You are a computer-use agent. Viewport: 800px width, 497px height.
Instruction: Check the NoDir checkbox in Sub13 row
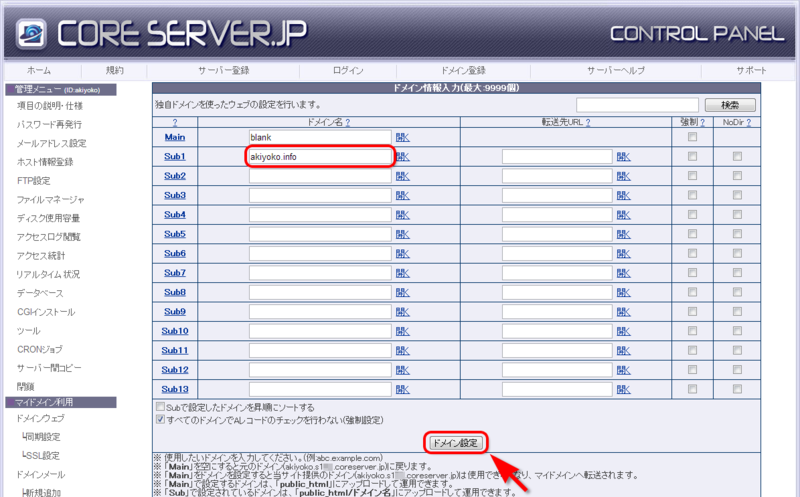point(737,389)
